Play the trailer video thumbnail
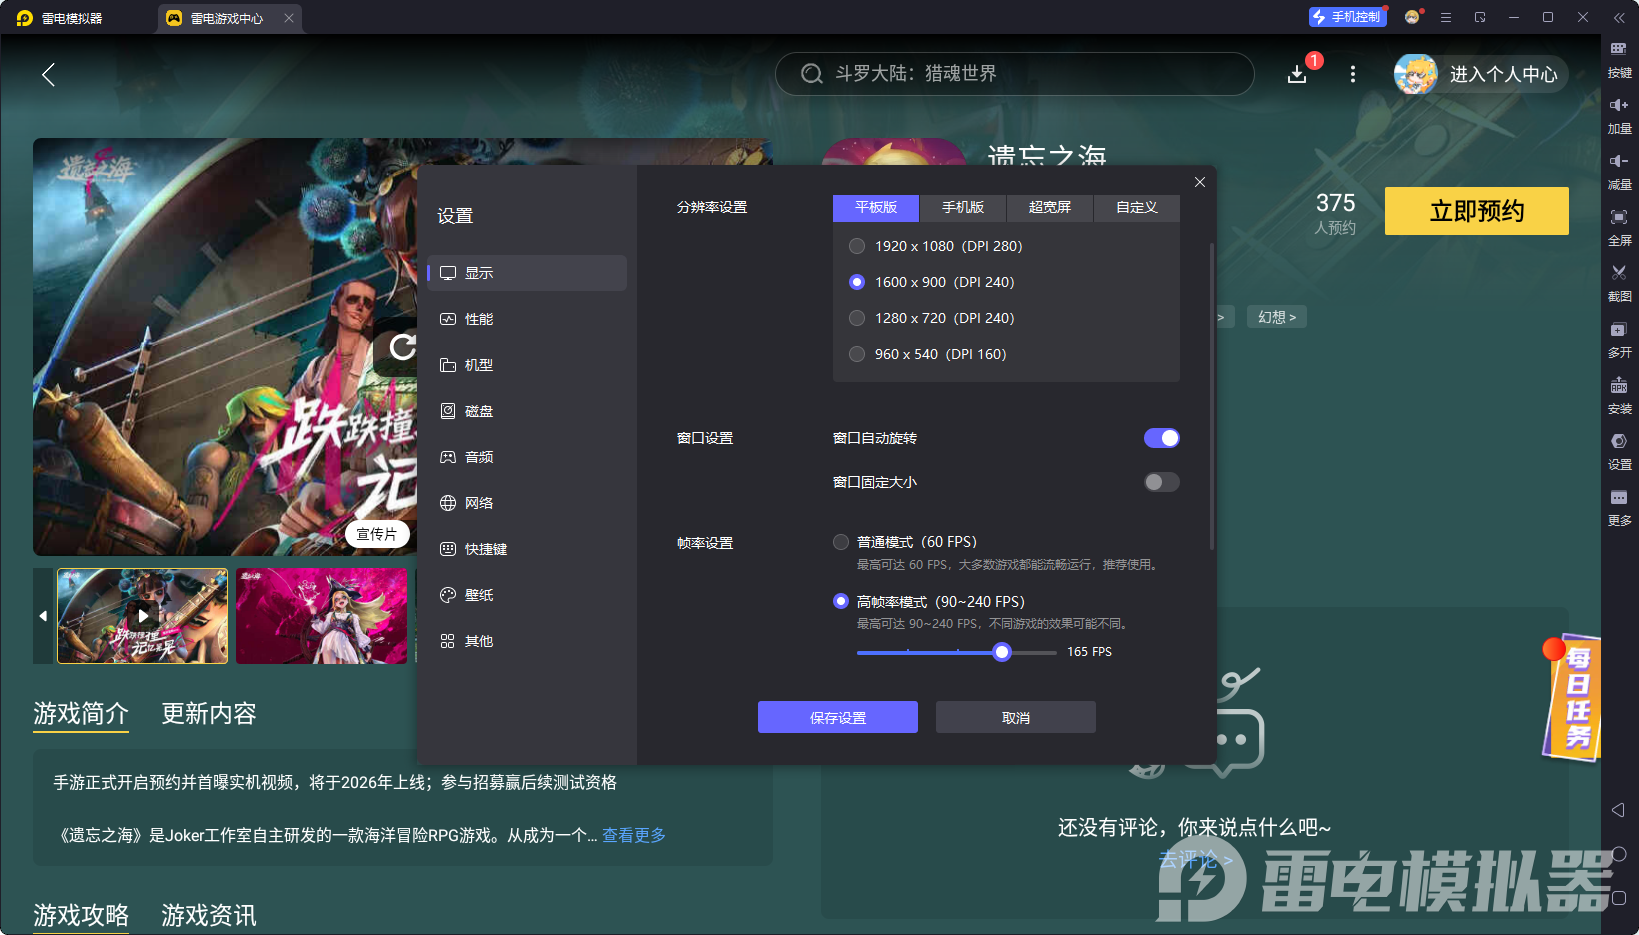 tap(143, 616)
